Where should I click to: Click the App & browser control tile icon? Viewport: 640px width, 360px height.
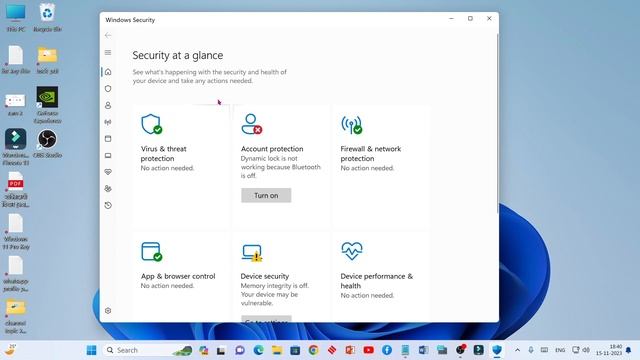pyautogui.click(x=151, y=251)
